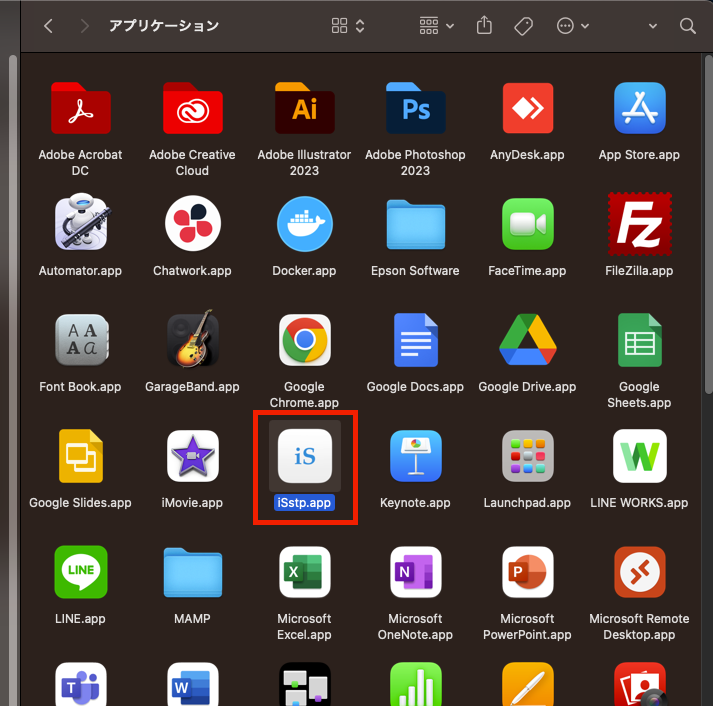
Task: Select the Adobe Illustrator 2023 folder
Action: [x=304, y=108]
